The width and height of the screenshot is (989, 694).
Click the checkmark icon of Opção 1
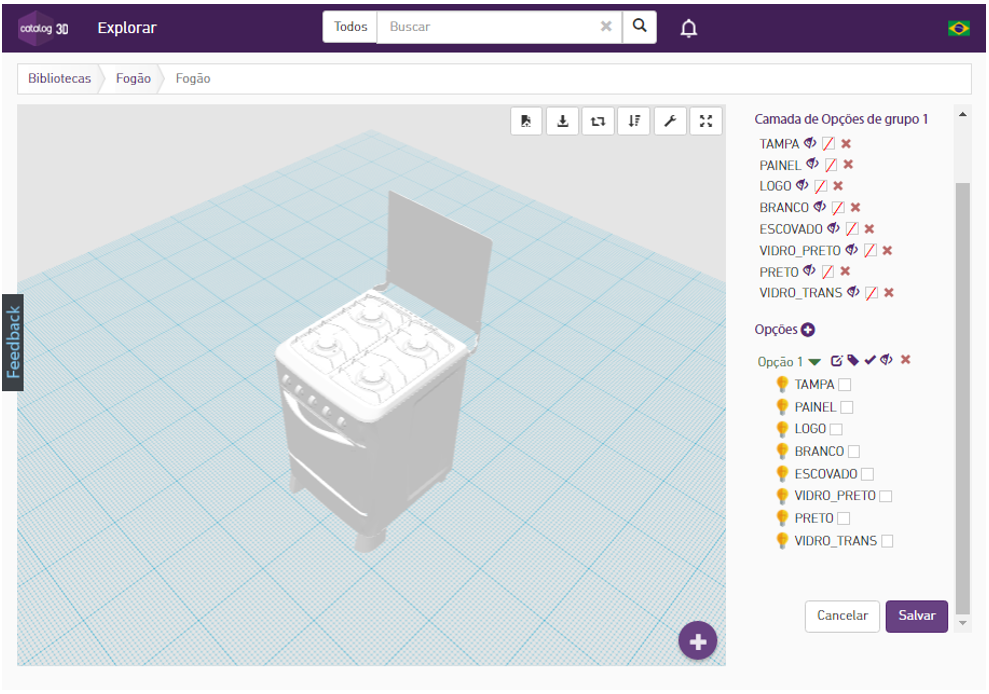[x=870, y=360]
